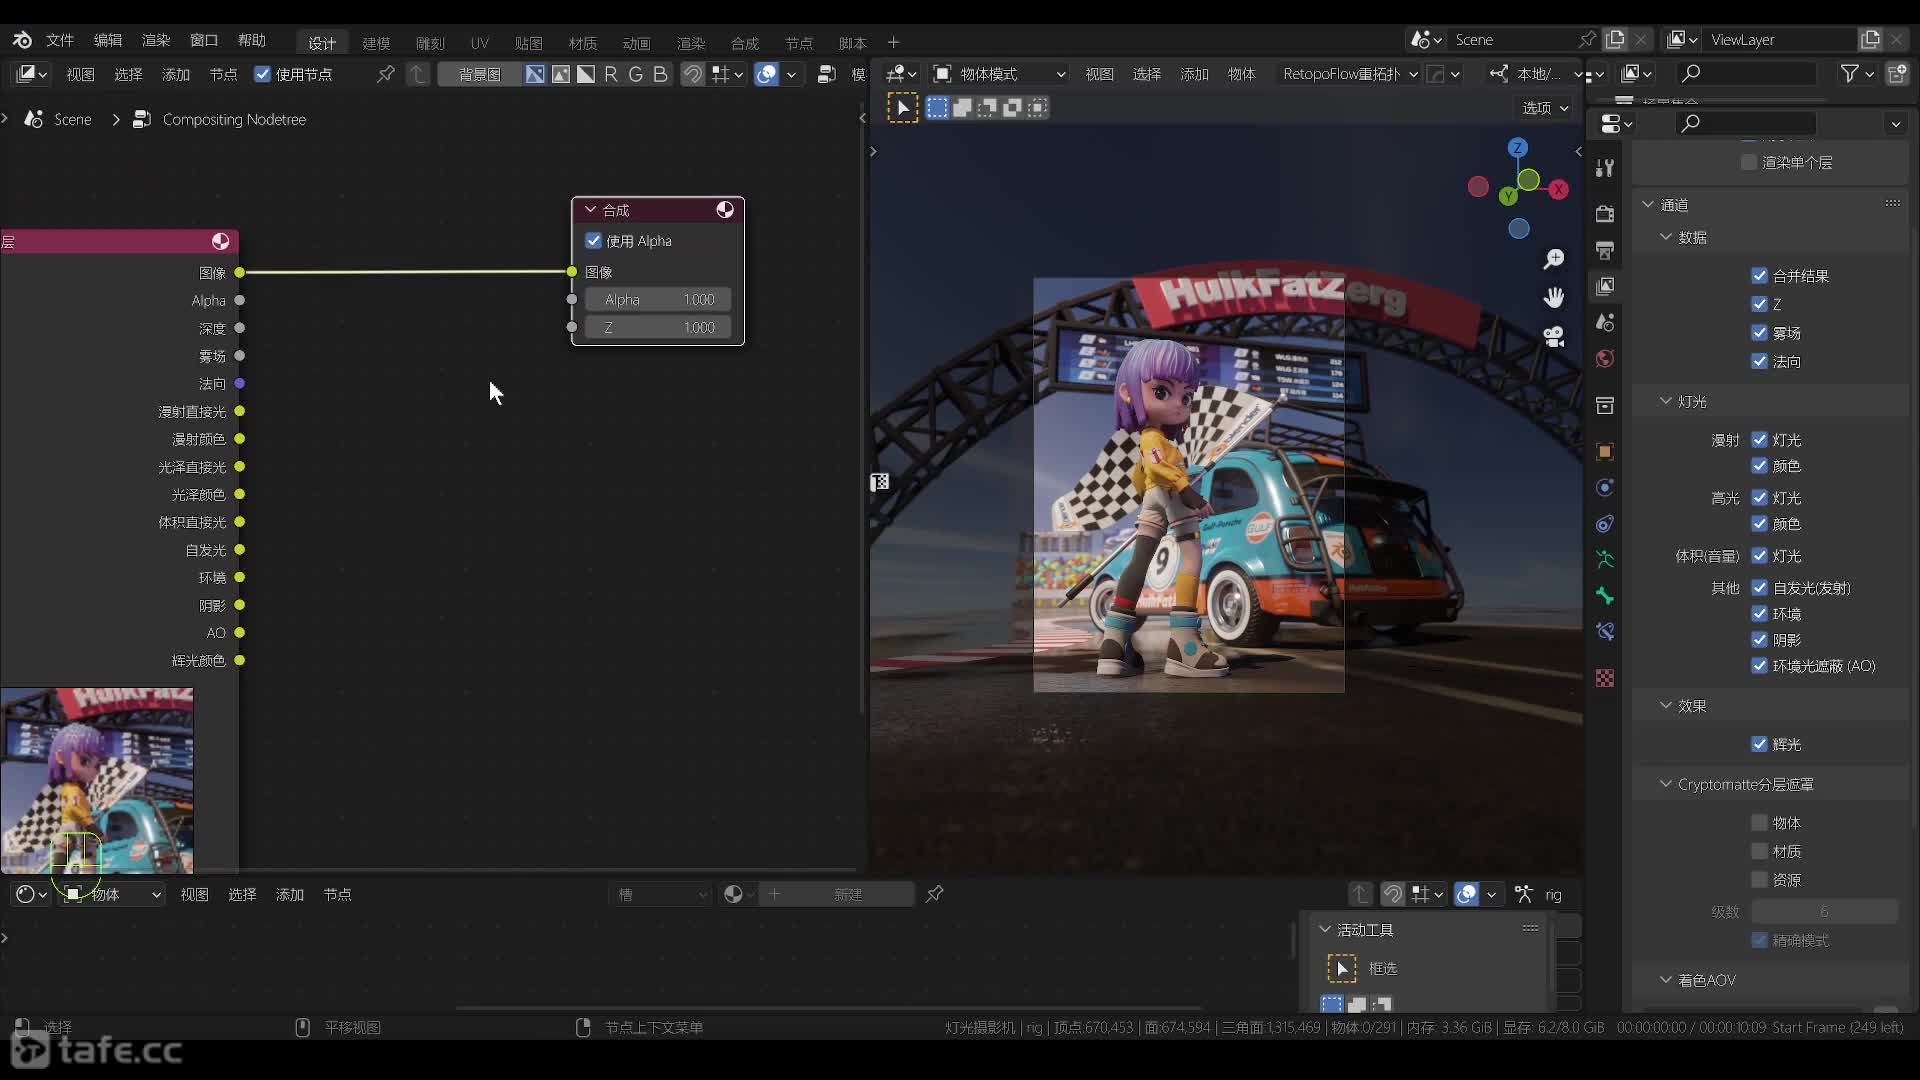Click the 背景图 backdrop button
The width and height of the screenshot is (1920, 1080).
coord(480,74)
